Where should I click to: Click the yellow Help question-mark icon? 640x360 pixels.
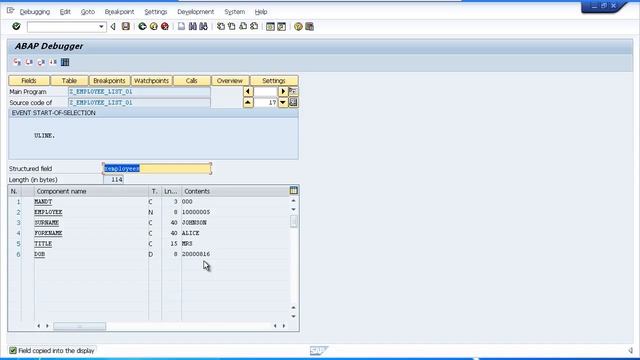pos(298,27)
